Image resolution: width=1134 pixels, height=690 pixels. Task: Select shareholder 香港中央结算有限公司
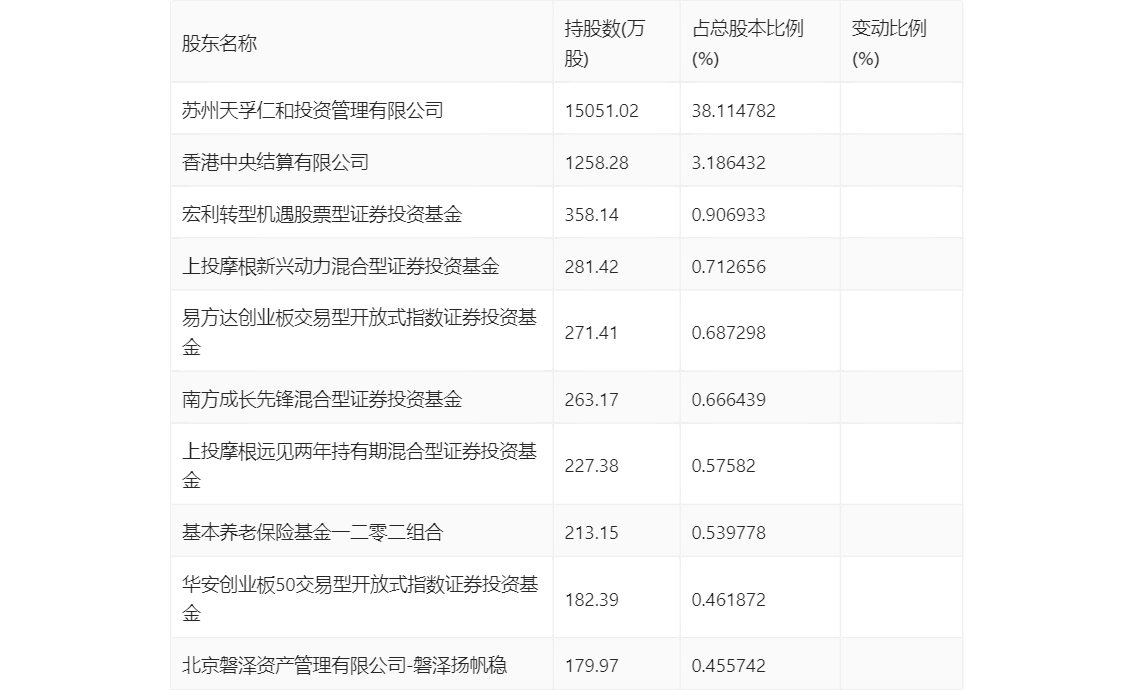(x=276, y=163)
